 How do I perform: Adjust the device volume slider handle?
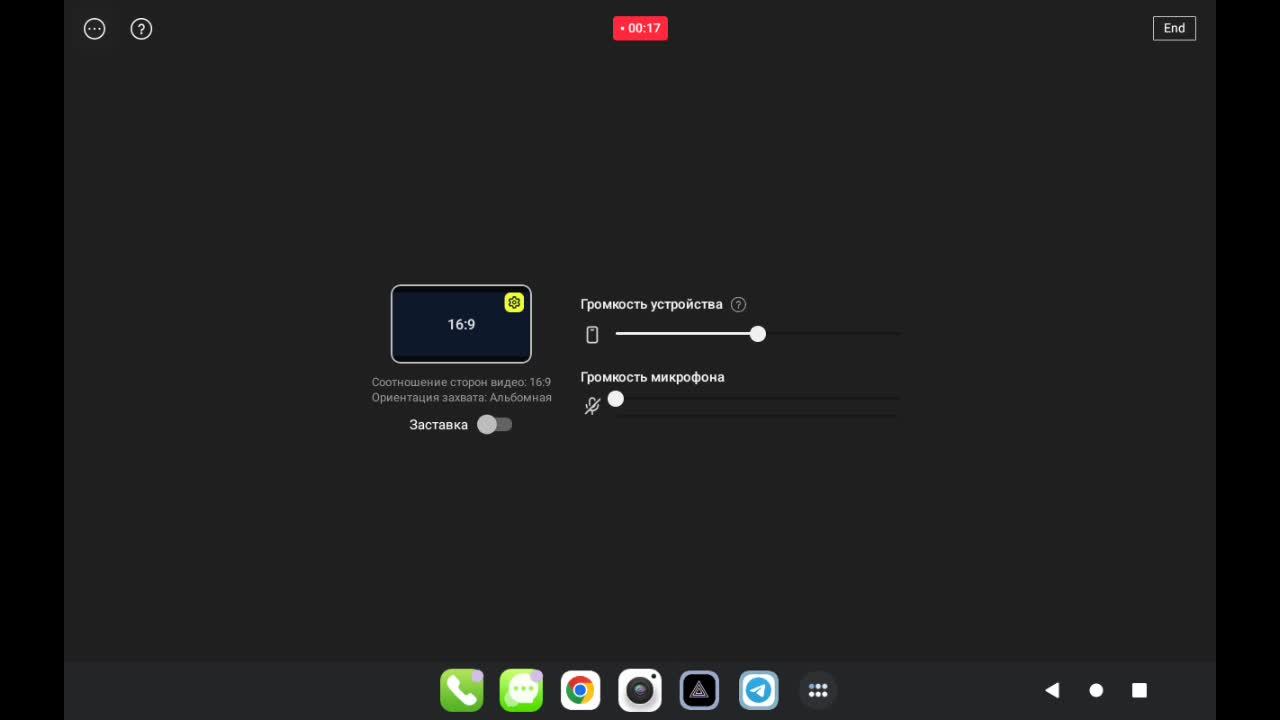[x=758, y=333]
